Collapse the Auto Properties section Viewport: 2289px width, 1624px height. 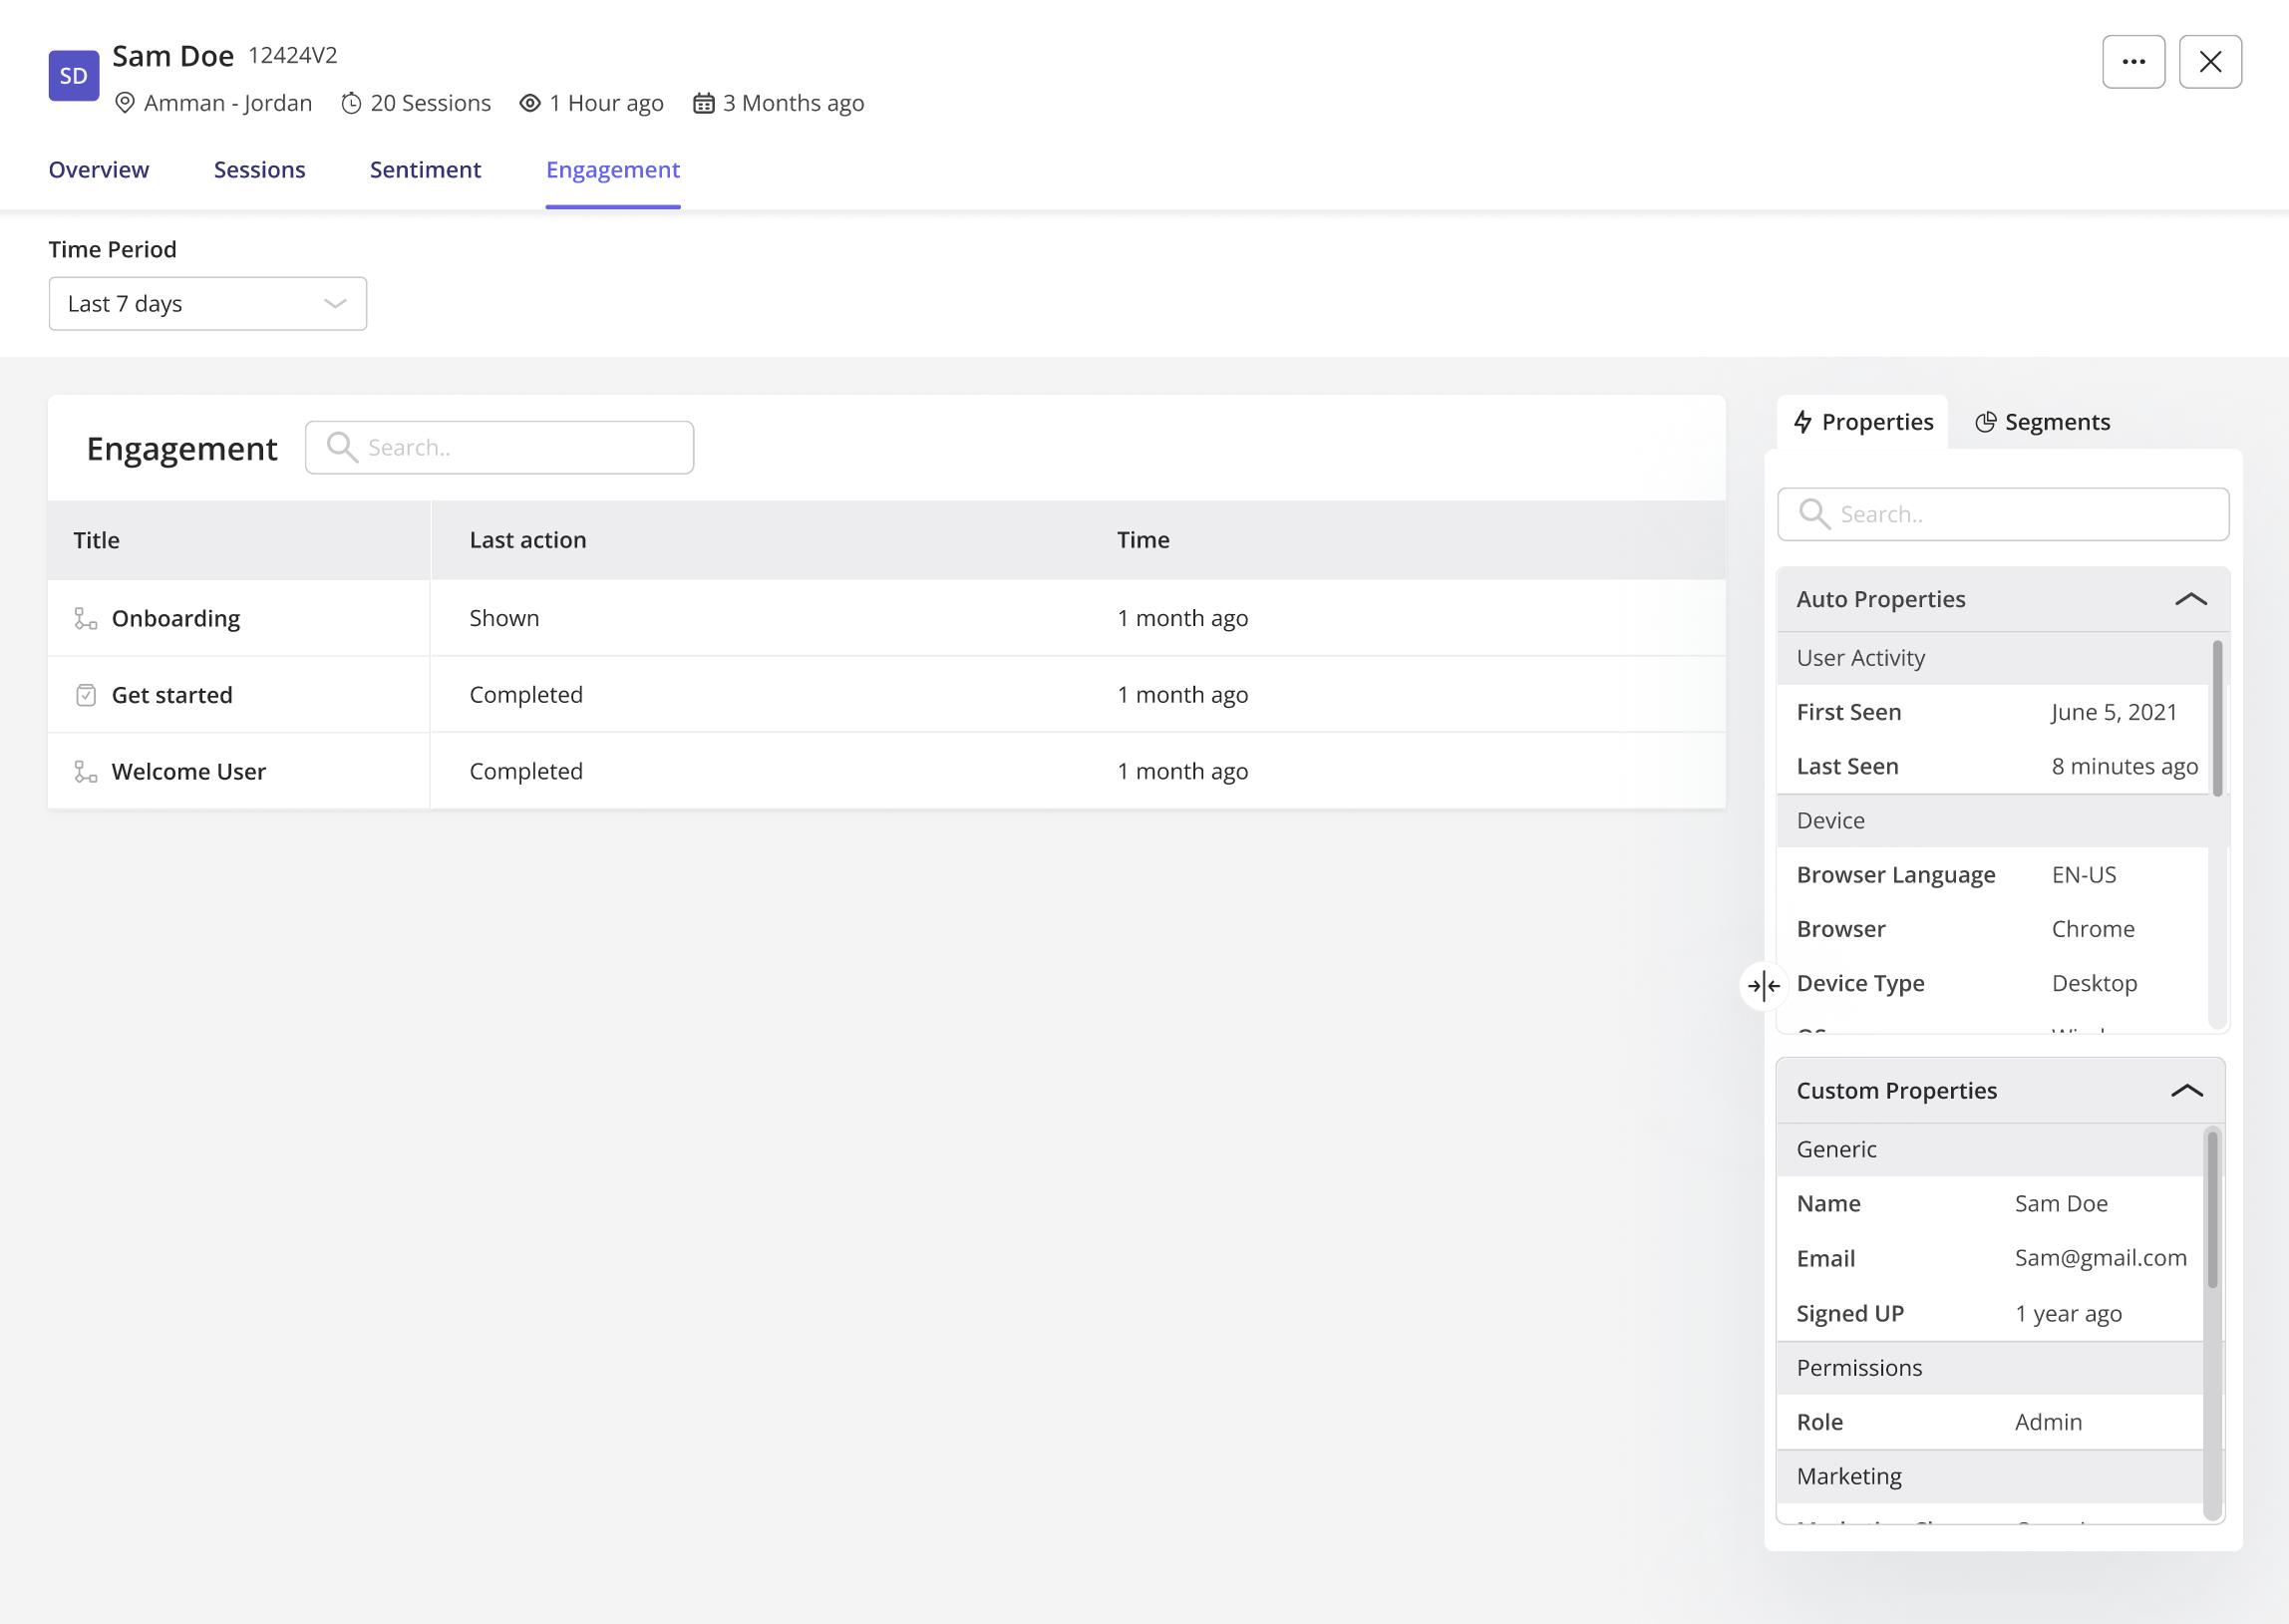point(2190,599)
